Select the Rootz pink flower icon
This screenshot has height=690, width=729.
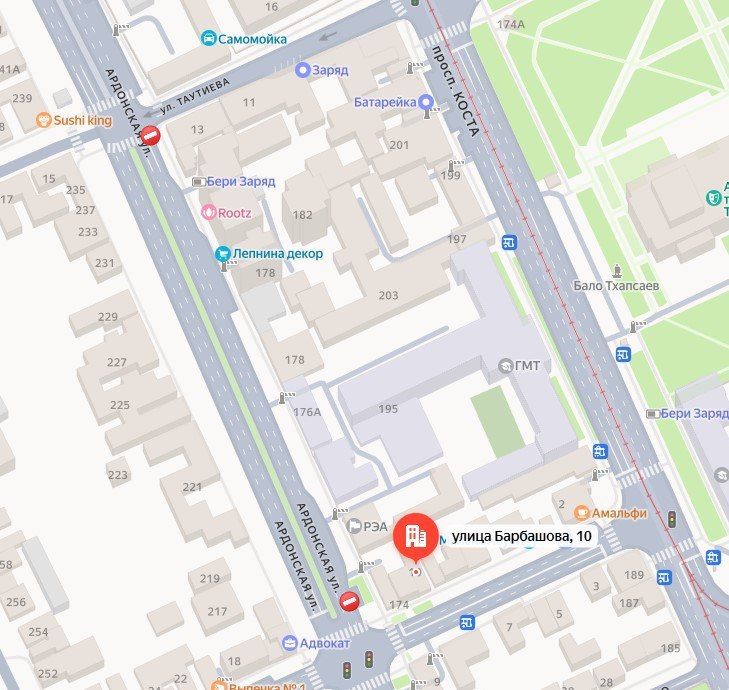(208, 213)
